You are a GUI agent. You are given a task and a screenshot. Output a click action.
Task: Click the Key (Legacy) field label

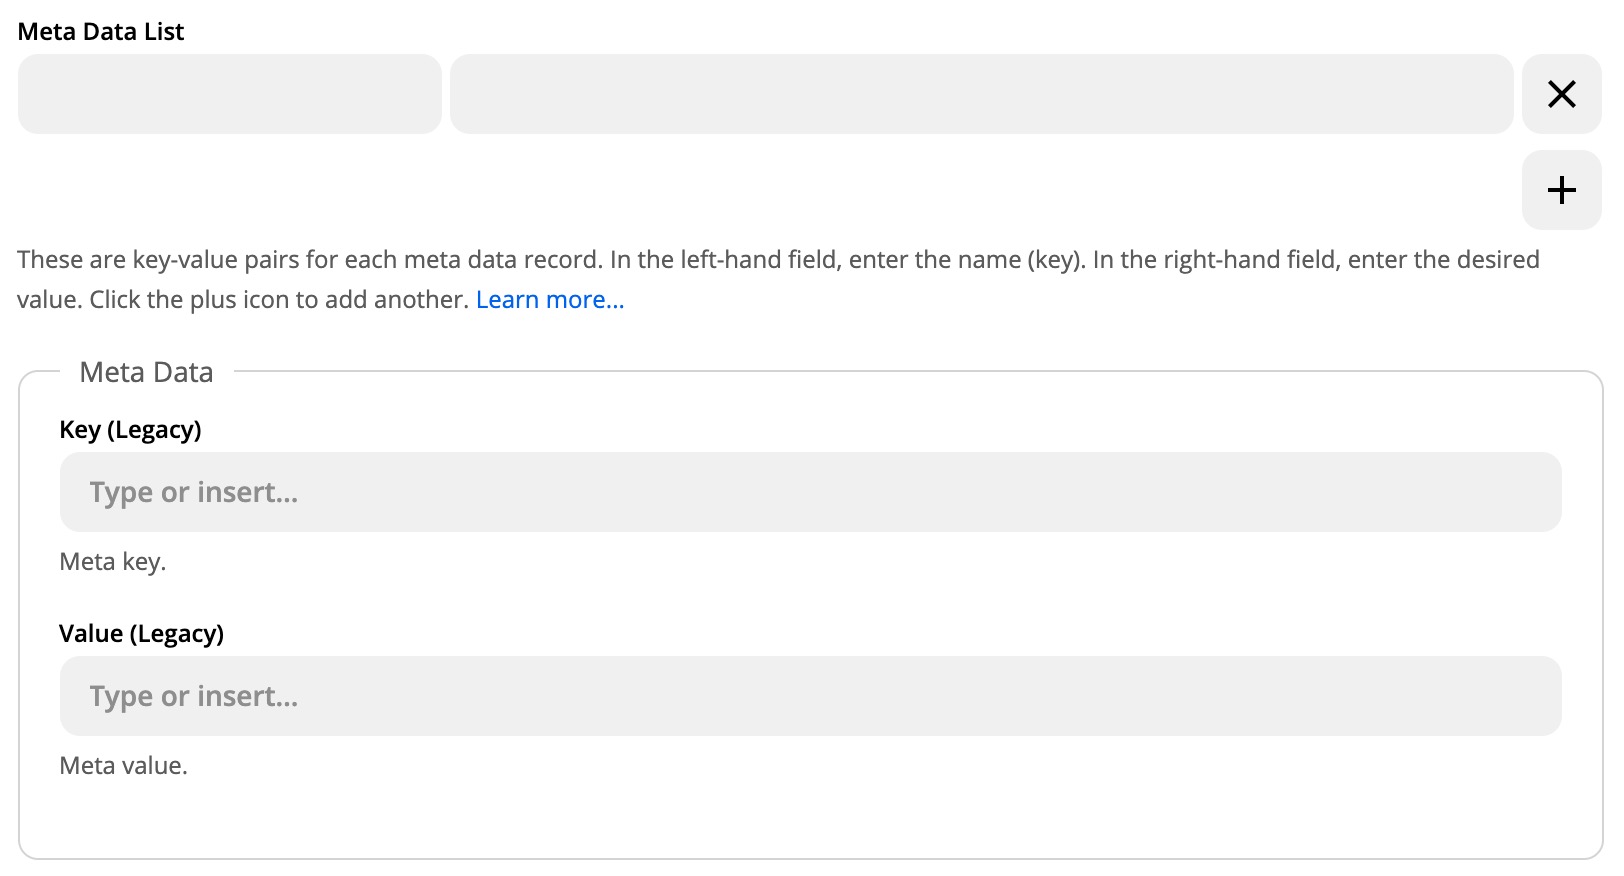(130, 430)
